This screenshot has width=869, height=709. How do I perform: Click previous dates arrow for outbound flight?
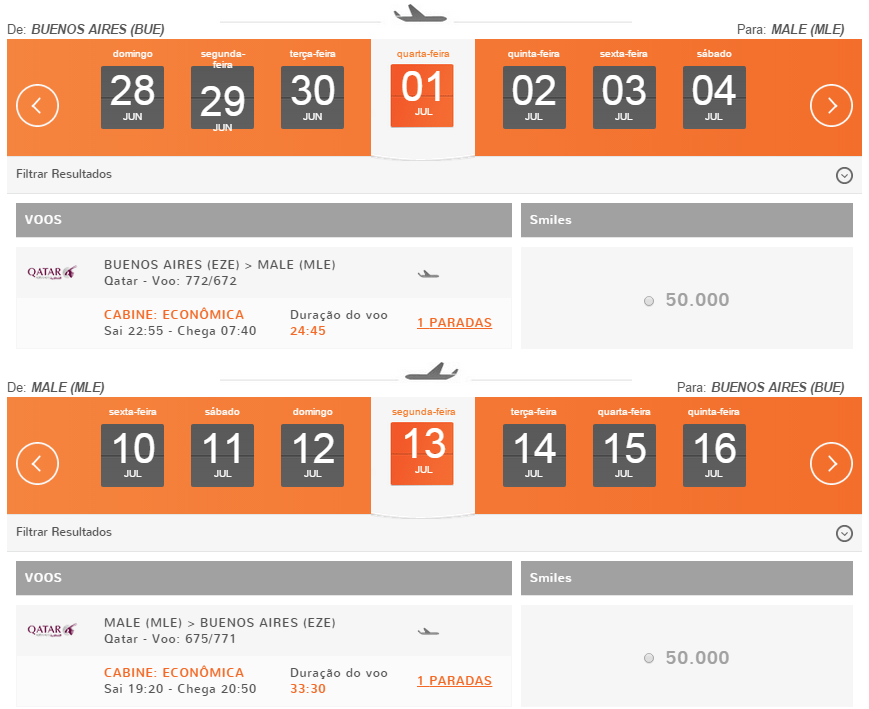(37, 105)
